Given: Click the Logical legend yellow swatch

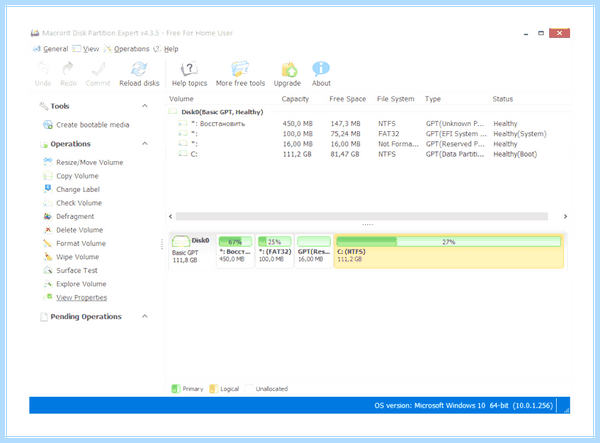Looking at the screenshot, I should [213, 389].
